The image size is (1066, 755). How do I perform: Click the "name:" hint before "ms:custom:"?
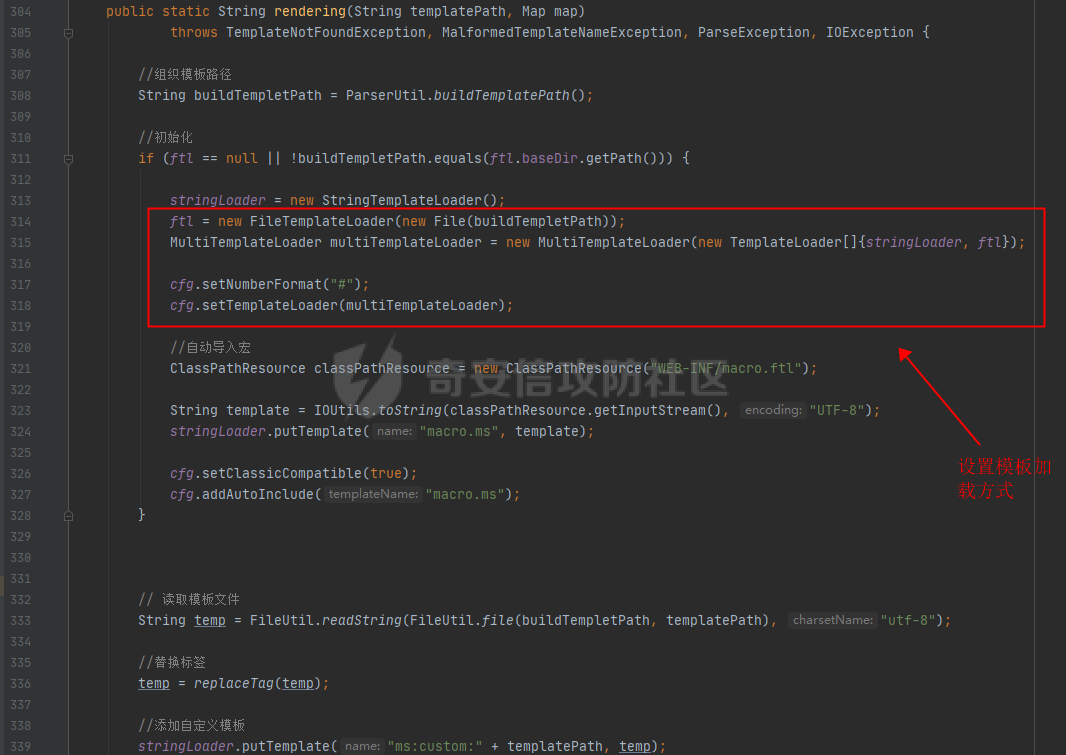363,747
